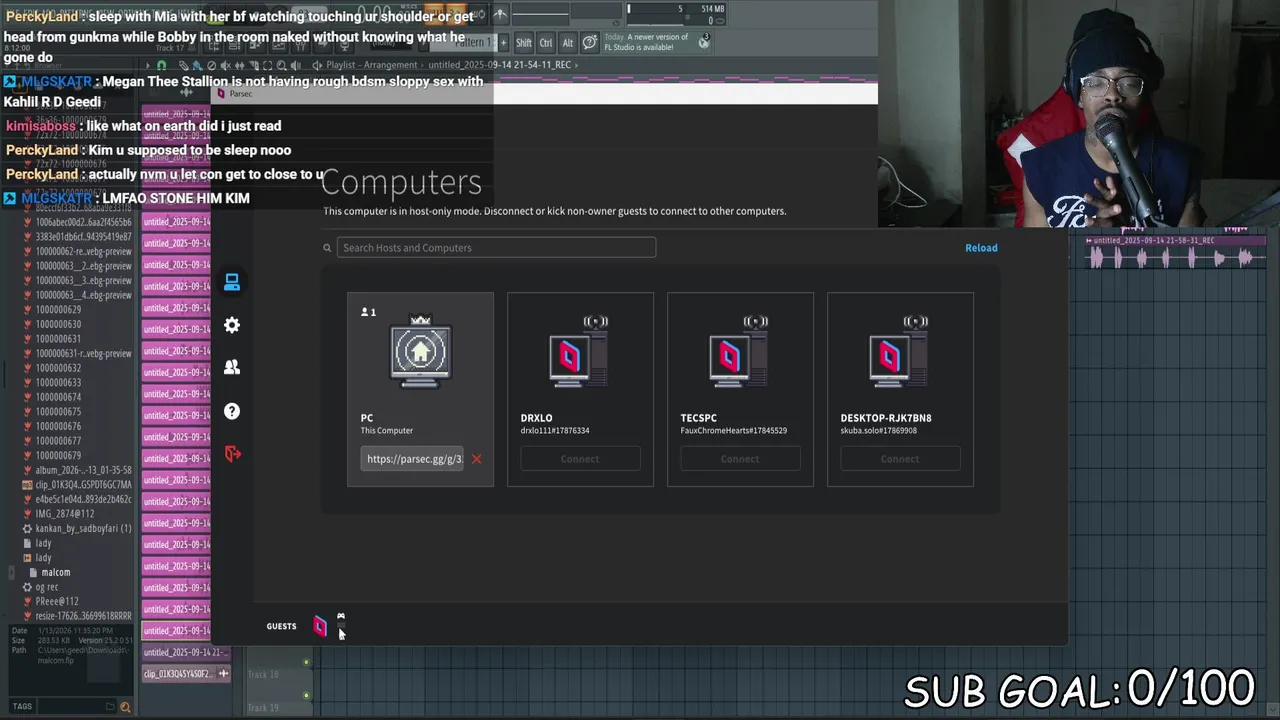Screen dimensions: 1280x720
Task: Click the Parsec share link field
Action: click(x=414, y=459)
